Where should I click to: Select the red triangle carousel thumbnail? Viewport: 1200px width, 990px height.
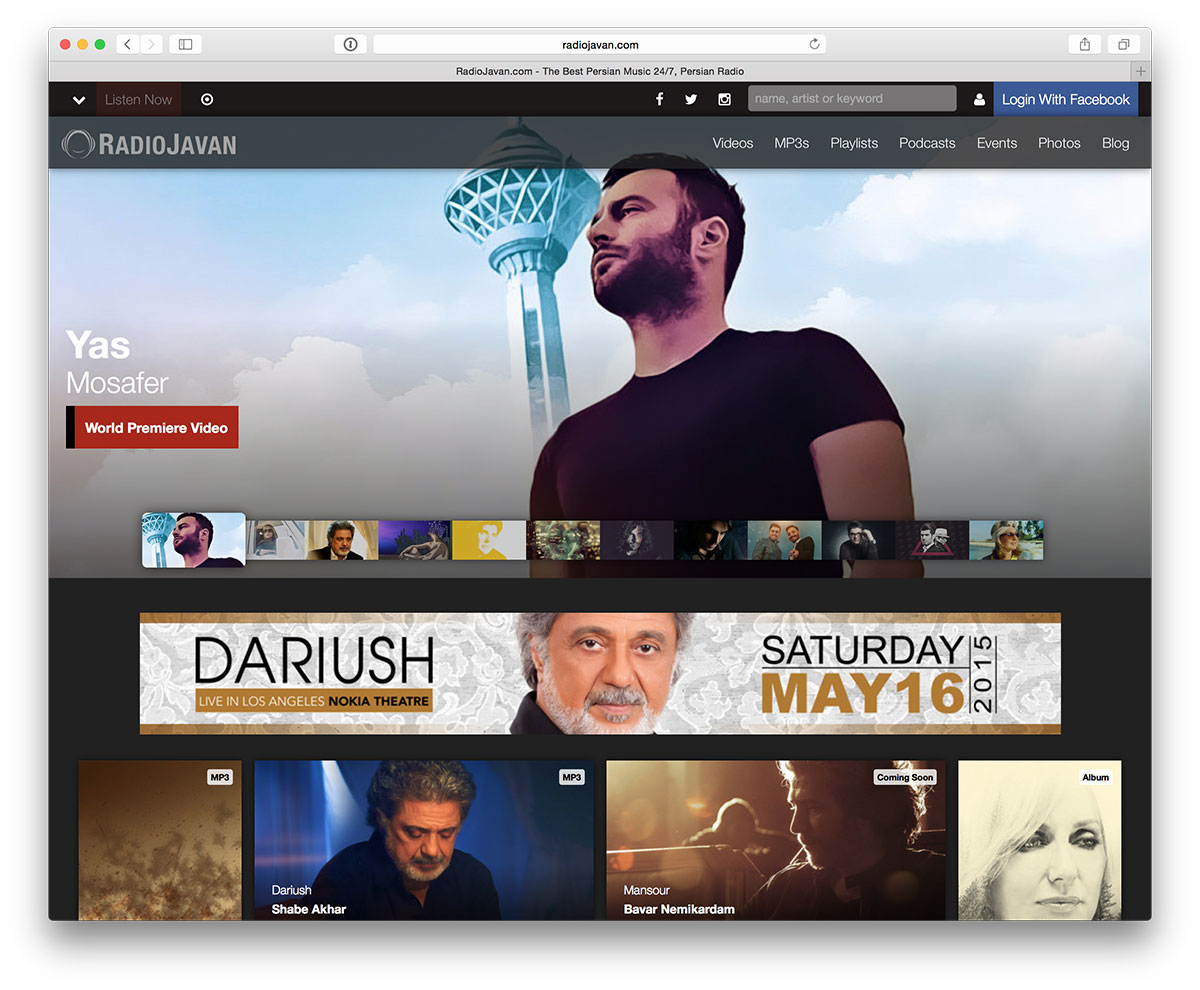click(932, 540)
